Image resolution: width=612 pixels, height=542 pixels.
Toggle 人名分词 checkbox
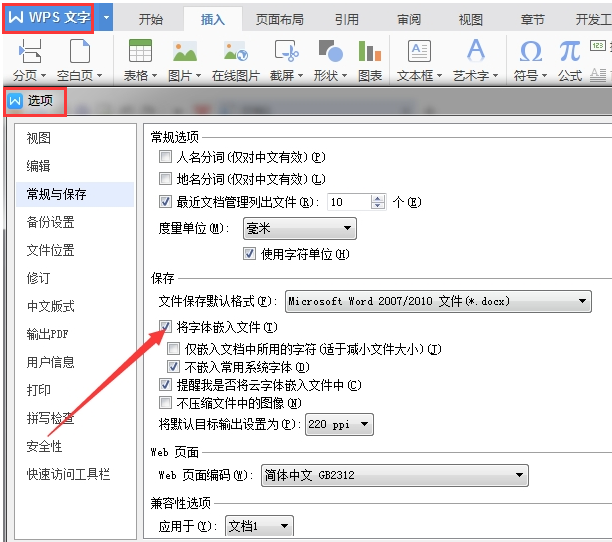coord(165,157)
